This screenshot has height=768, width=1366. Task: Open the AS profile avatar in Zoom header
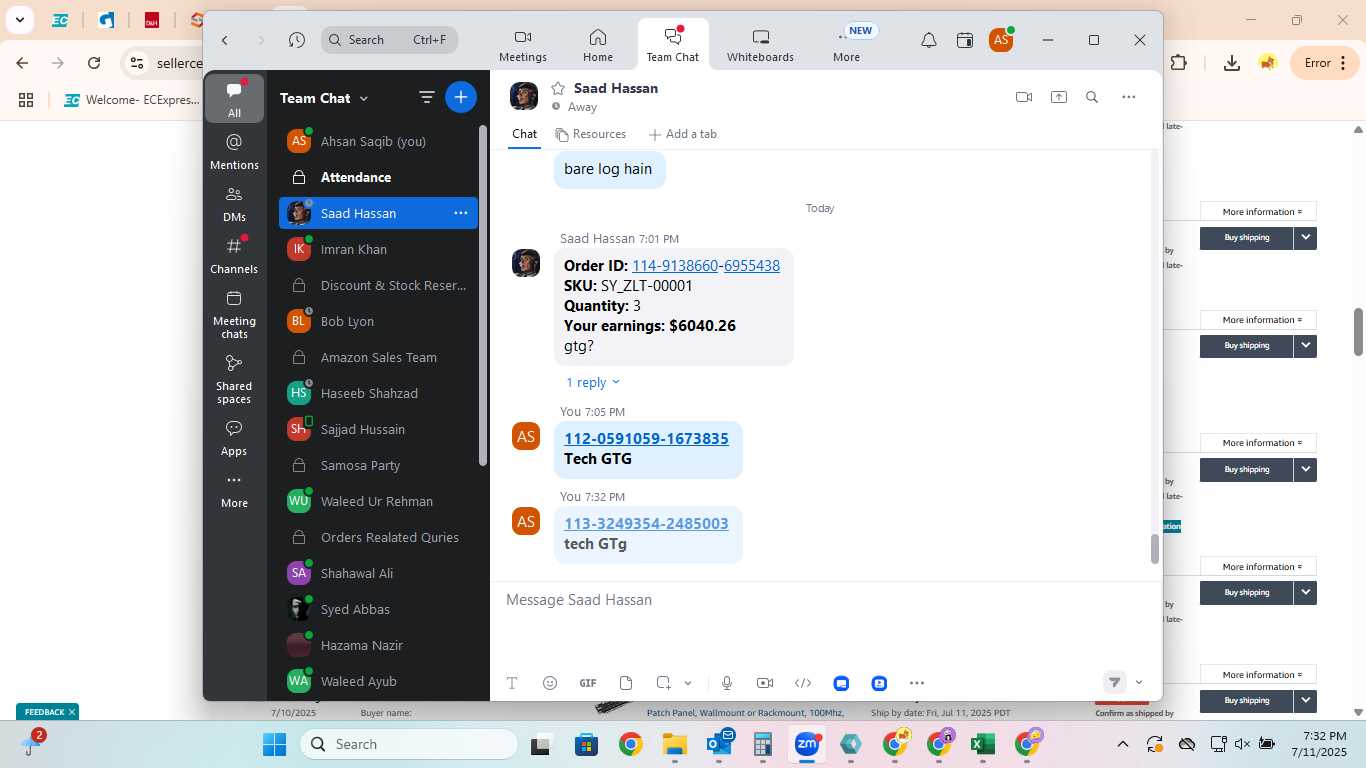point(1001,40)
